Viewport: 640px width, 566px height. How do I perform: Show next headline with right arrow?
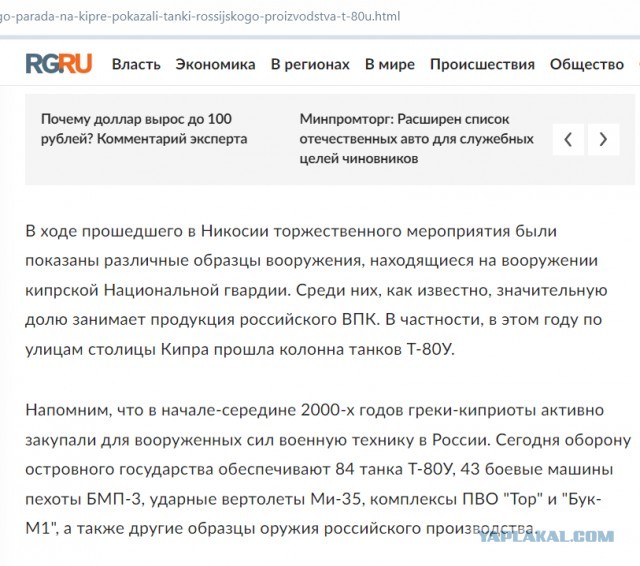point(603,140)
